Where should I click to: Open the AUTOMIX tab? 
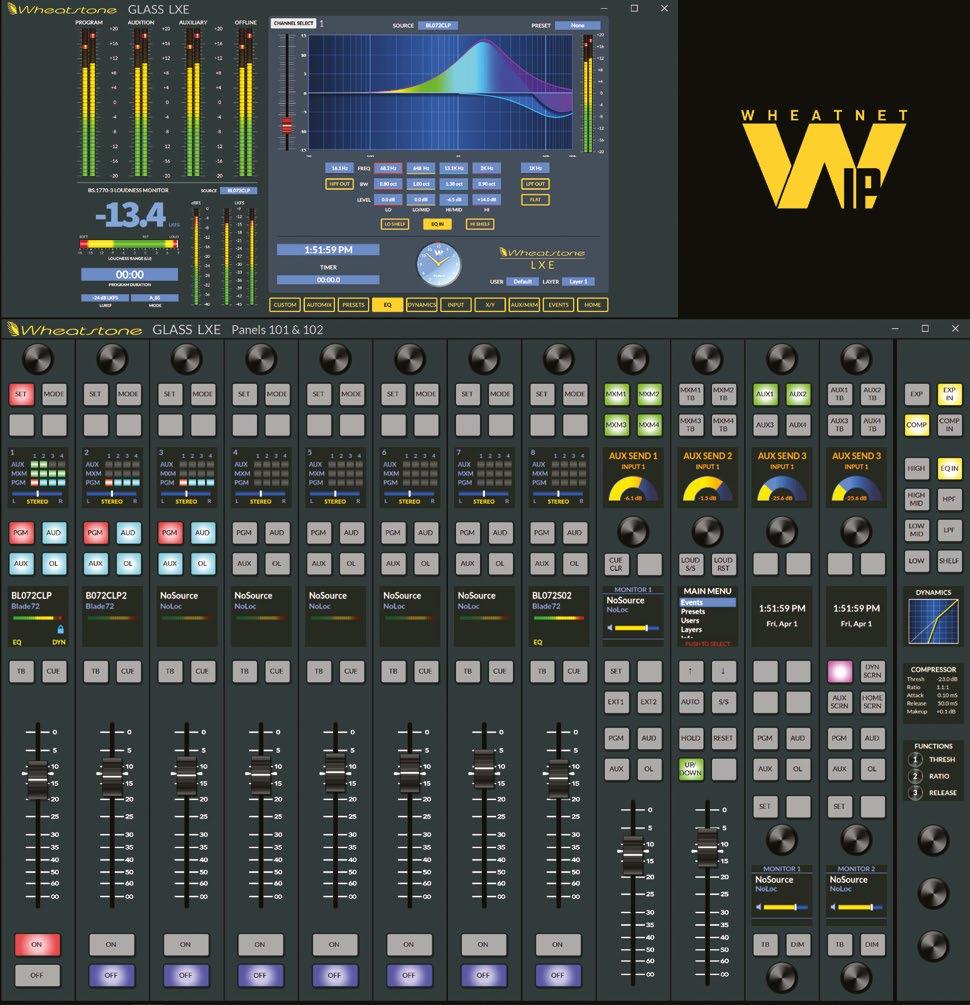pos(319,305)
